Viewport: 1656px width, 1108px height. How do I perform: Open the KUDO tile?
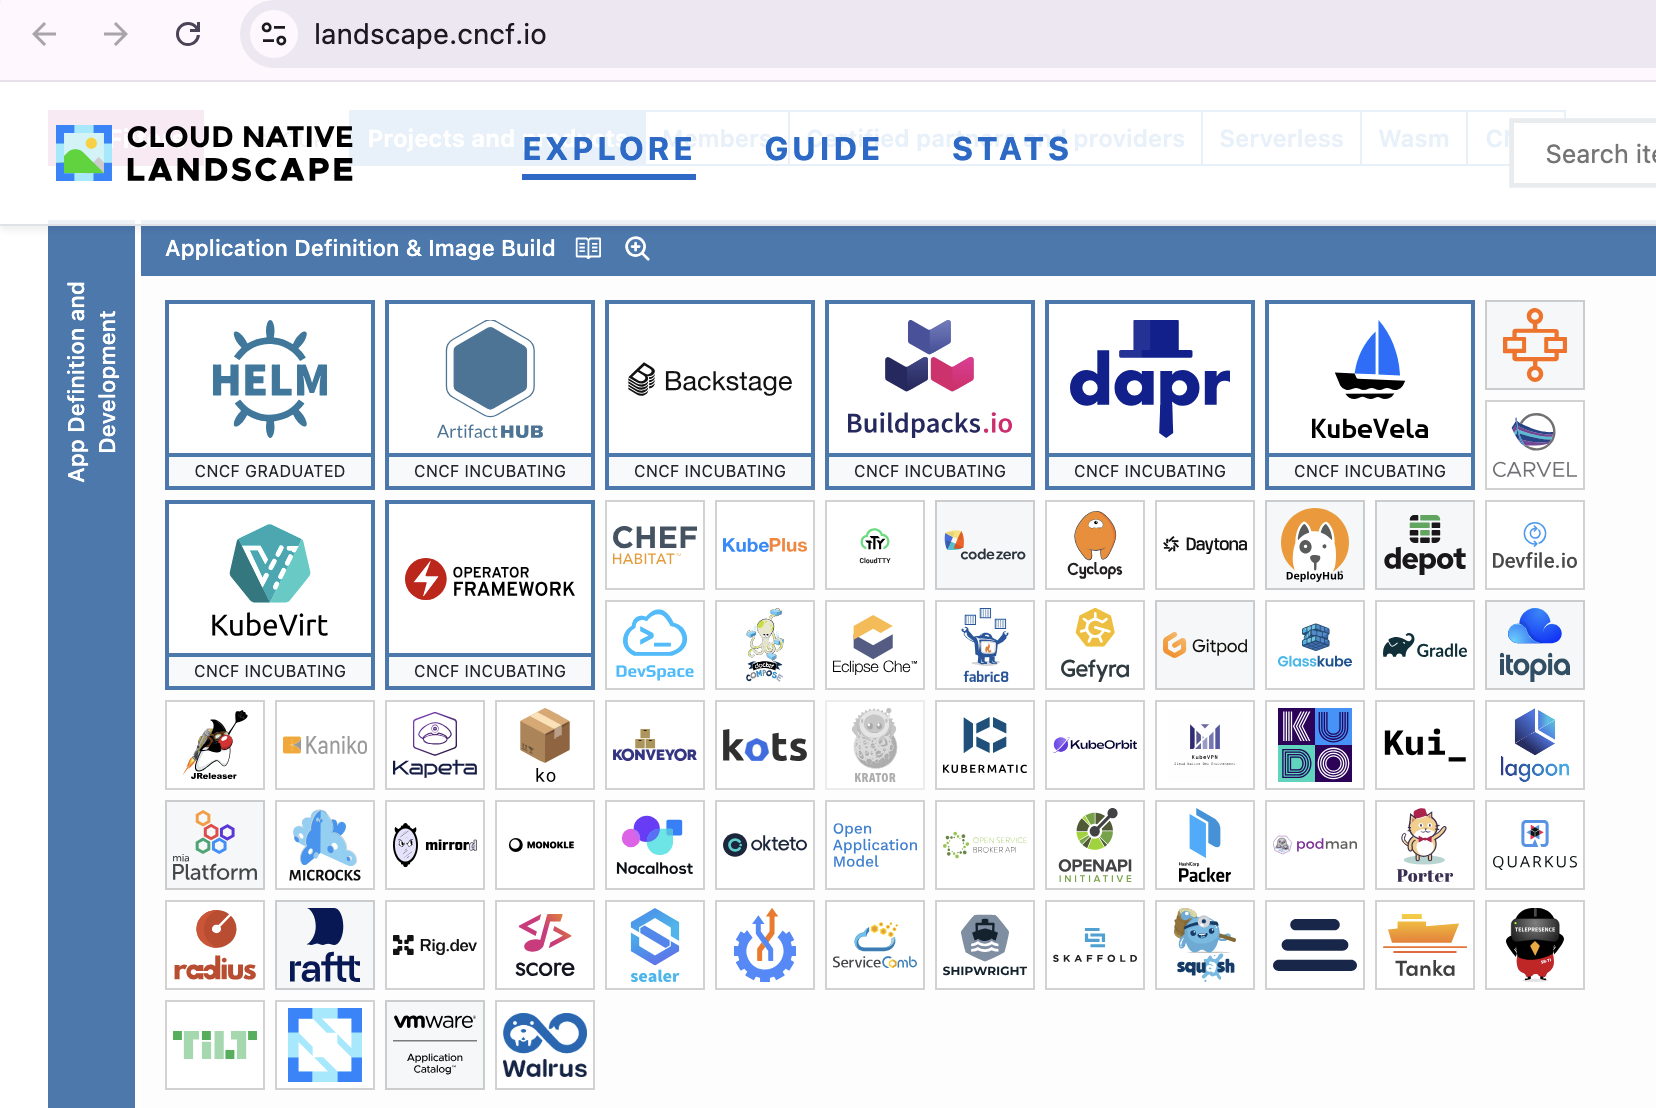coord(1315,745)
